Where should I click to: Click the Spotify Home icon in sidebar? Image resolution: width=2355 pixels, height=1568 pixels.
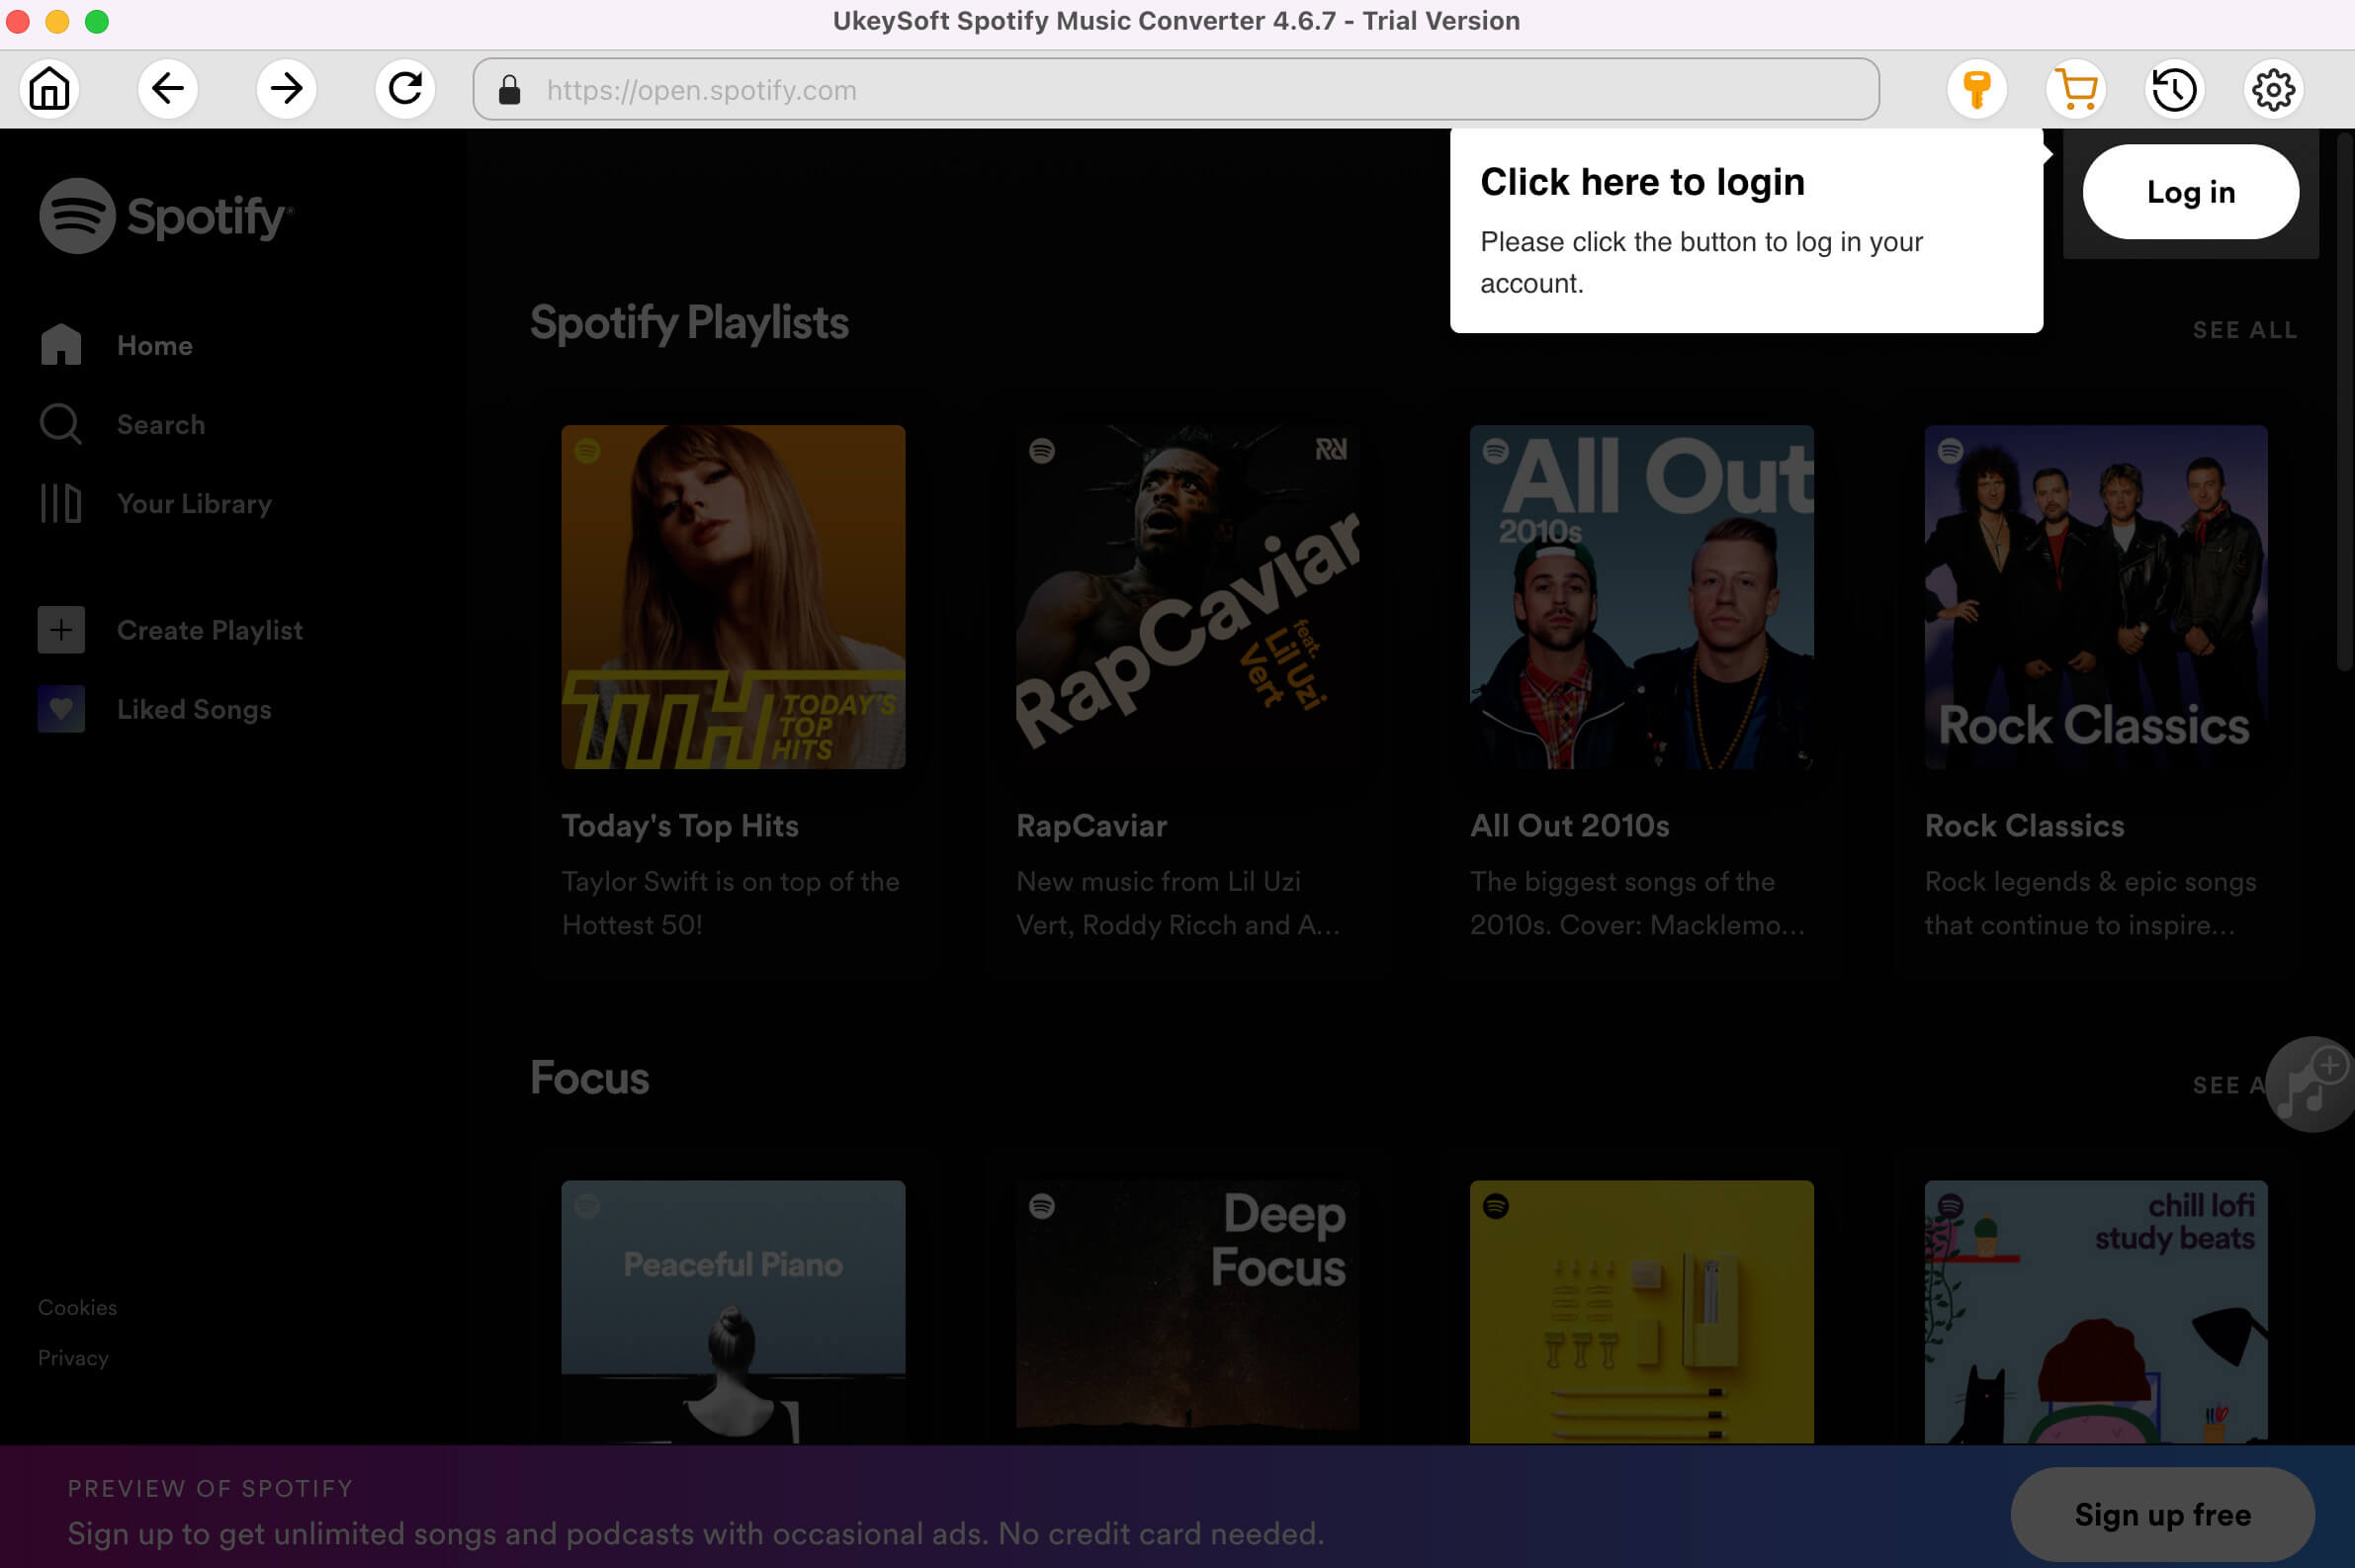(61, 345)
